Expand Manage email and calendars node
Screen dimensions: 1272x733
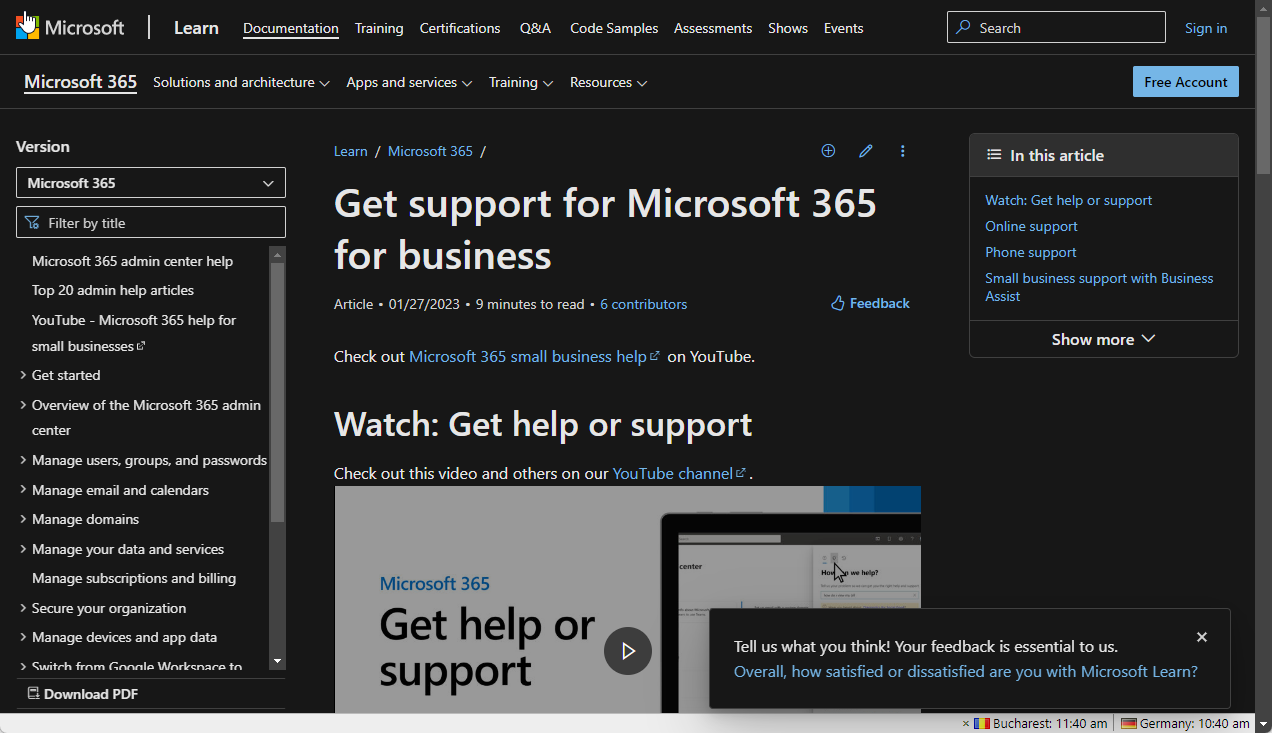coord(23,490)
